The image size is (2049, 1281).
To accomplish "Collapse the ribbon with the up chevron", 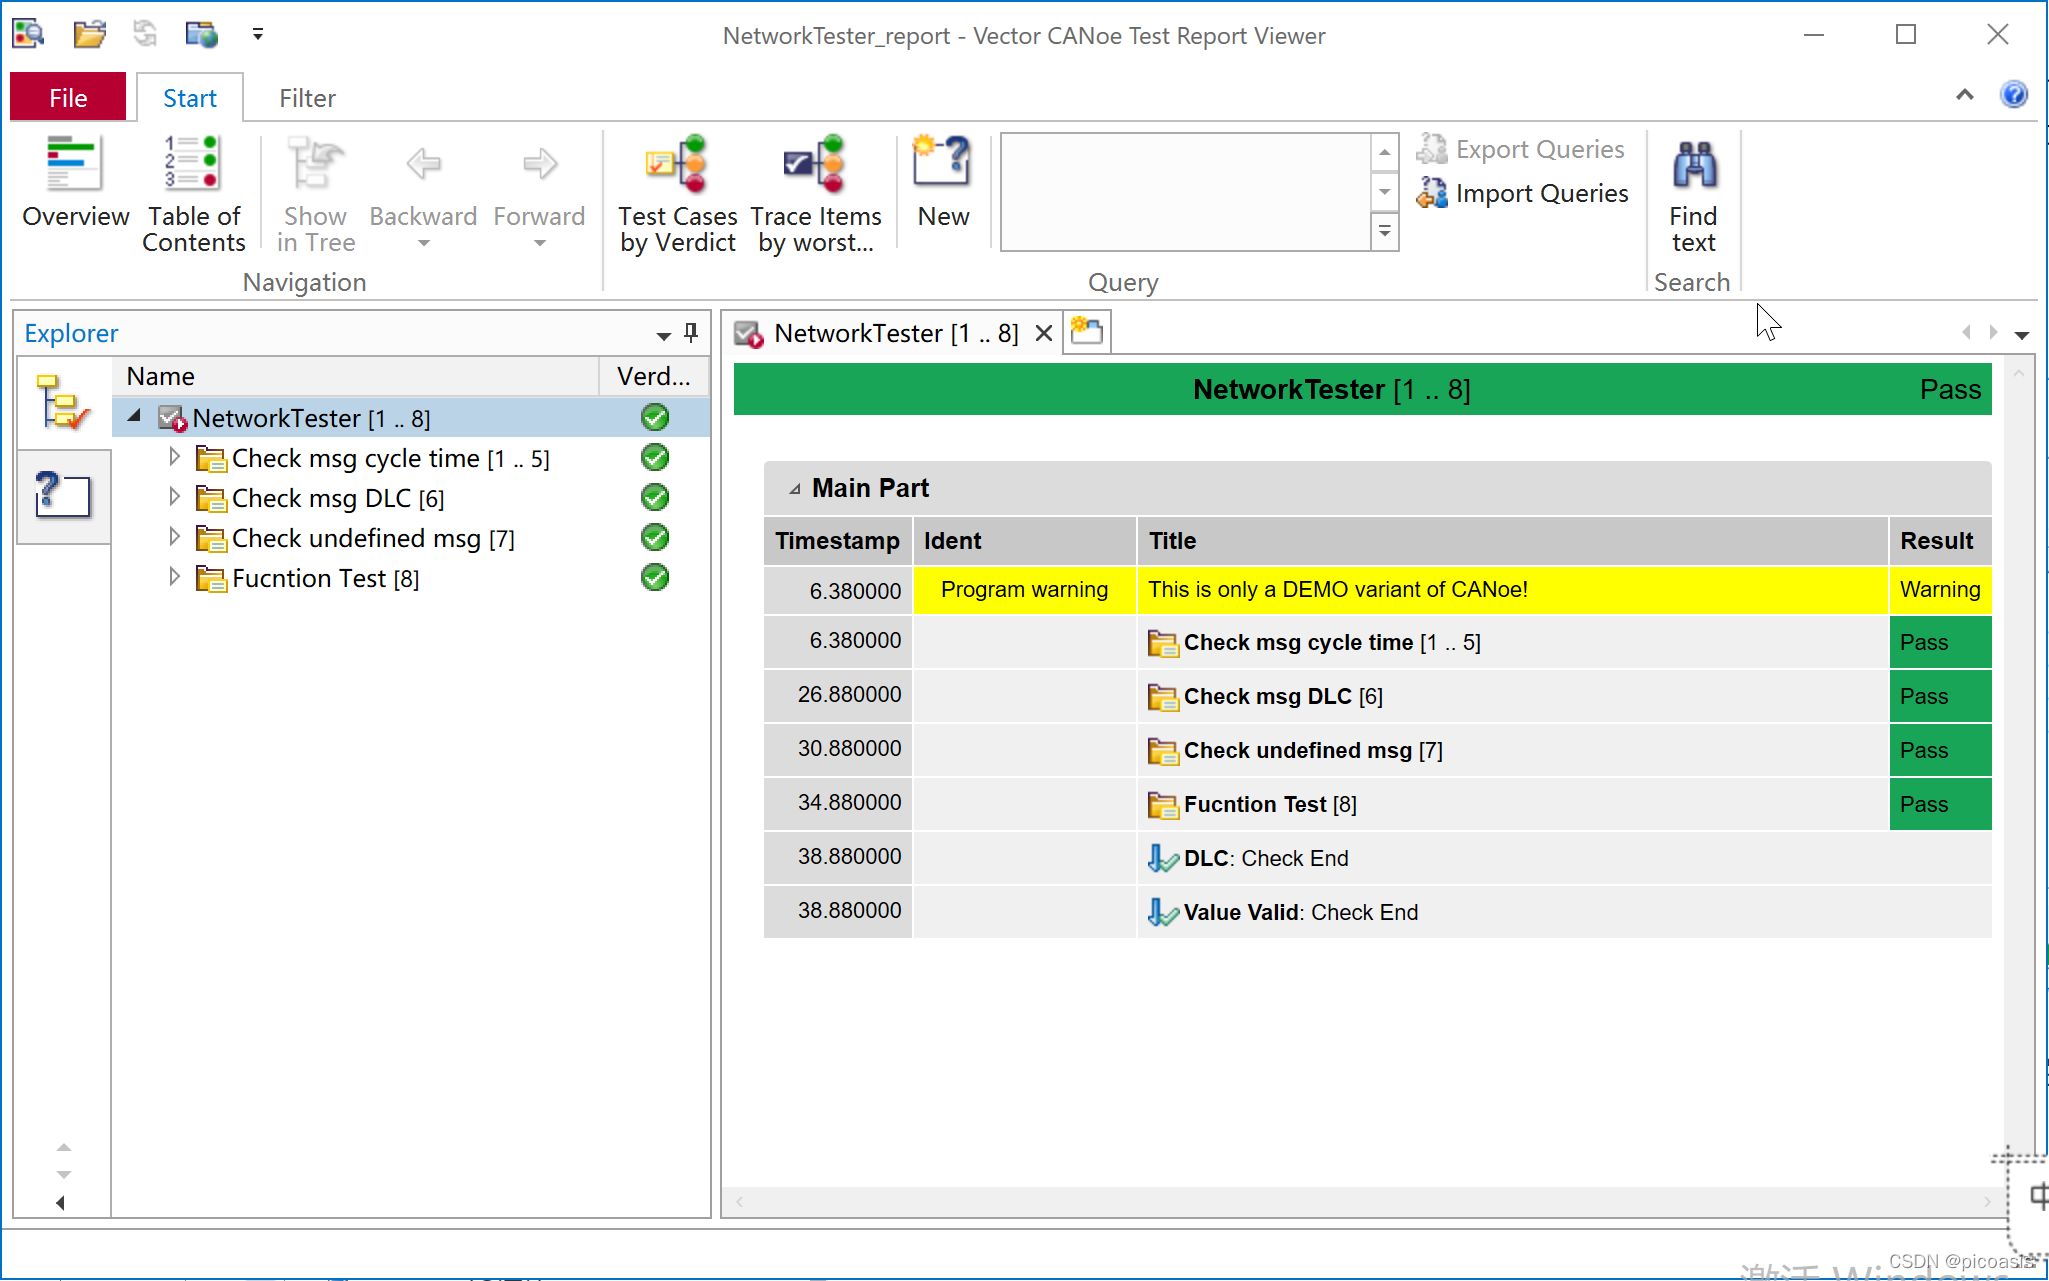I will [x=1964, y=95].
